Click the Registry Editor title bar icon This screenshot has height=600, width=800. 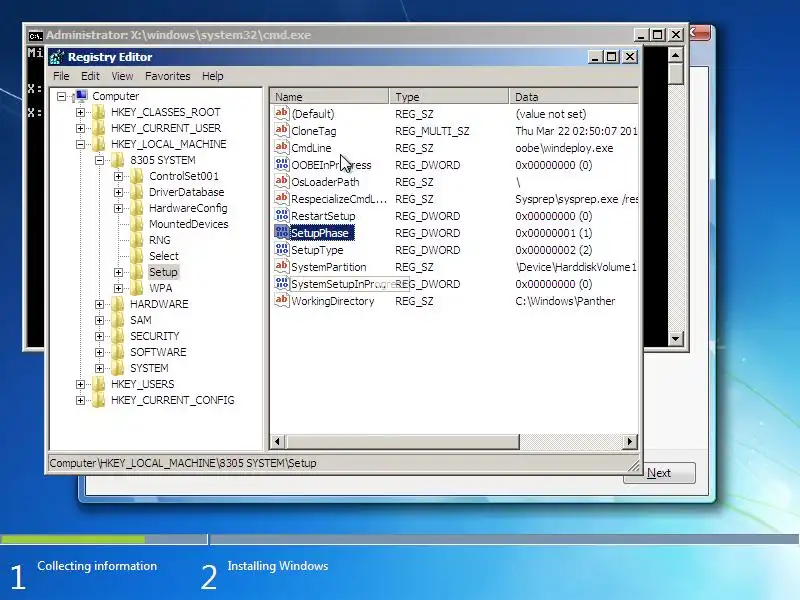click(57, 57)
